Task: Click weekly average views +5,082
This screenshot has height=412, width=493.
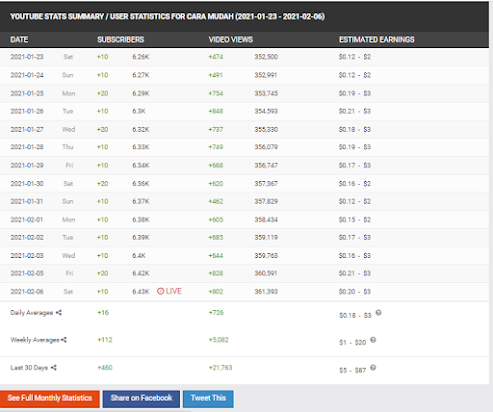Action: click(x=219, y=340)
